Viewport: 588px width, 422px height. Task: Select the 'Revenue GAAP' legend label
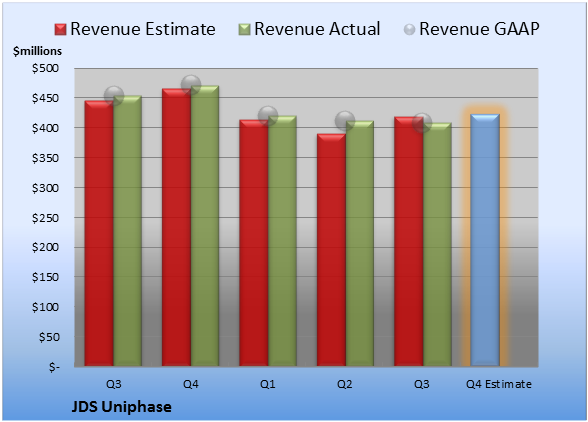point(479,29)
